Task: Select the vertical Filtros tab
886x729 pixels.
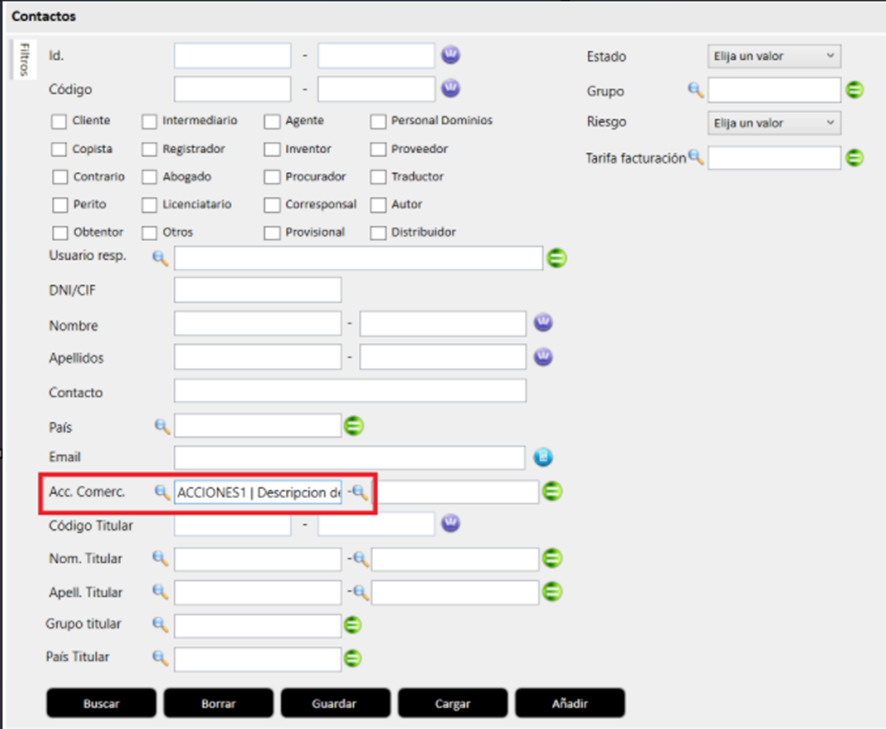Action: coord(22,62)
